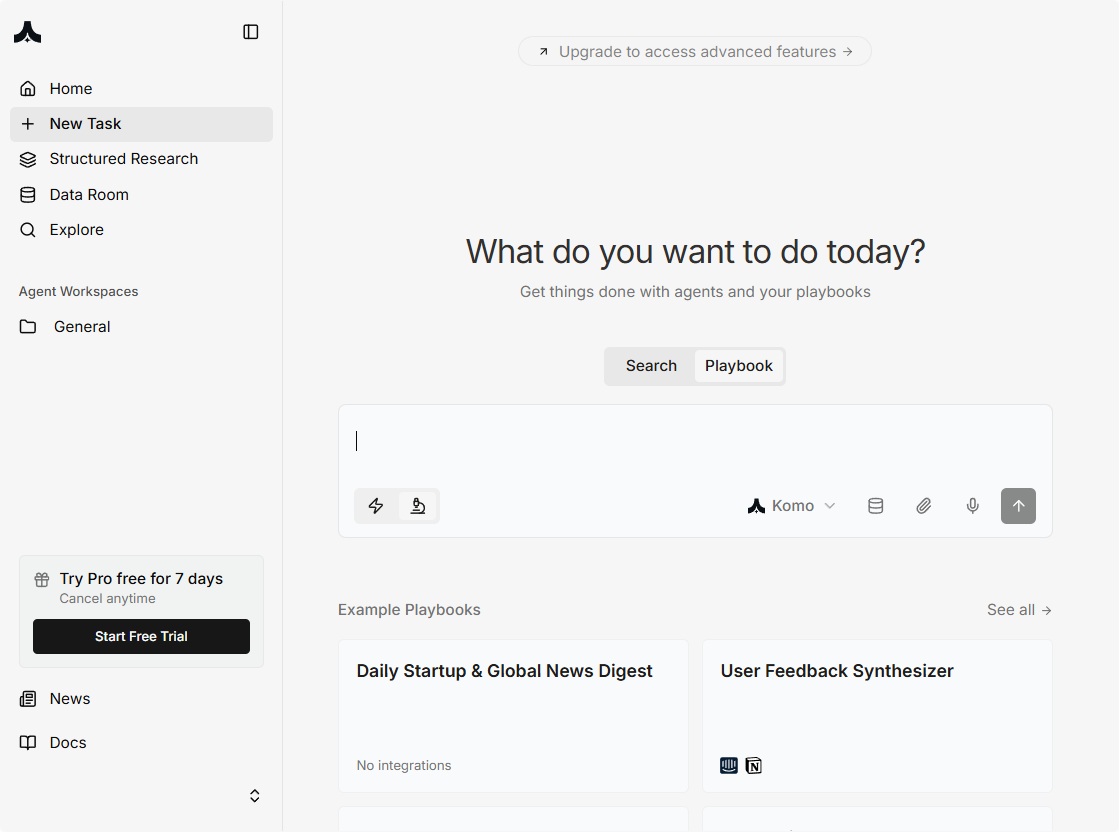Screen dimensions: 1119x832
Task: Switch to the Search tab
Action: click(x=651, y=366)
